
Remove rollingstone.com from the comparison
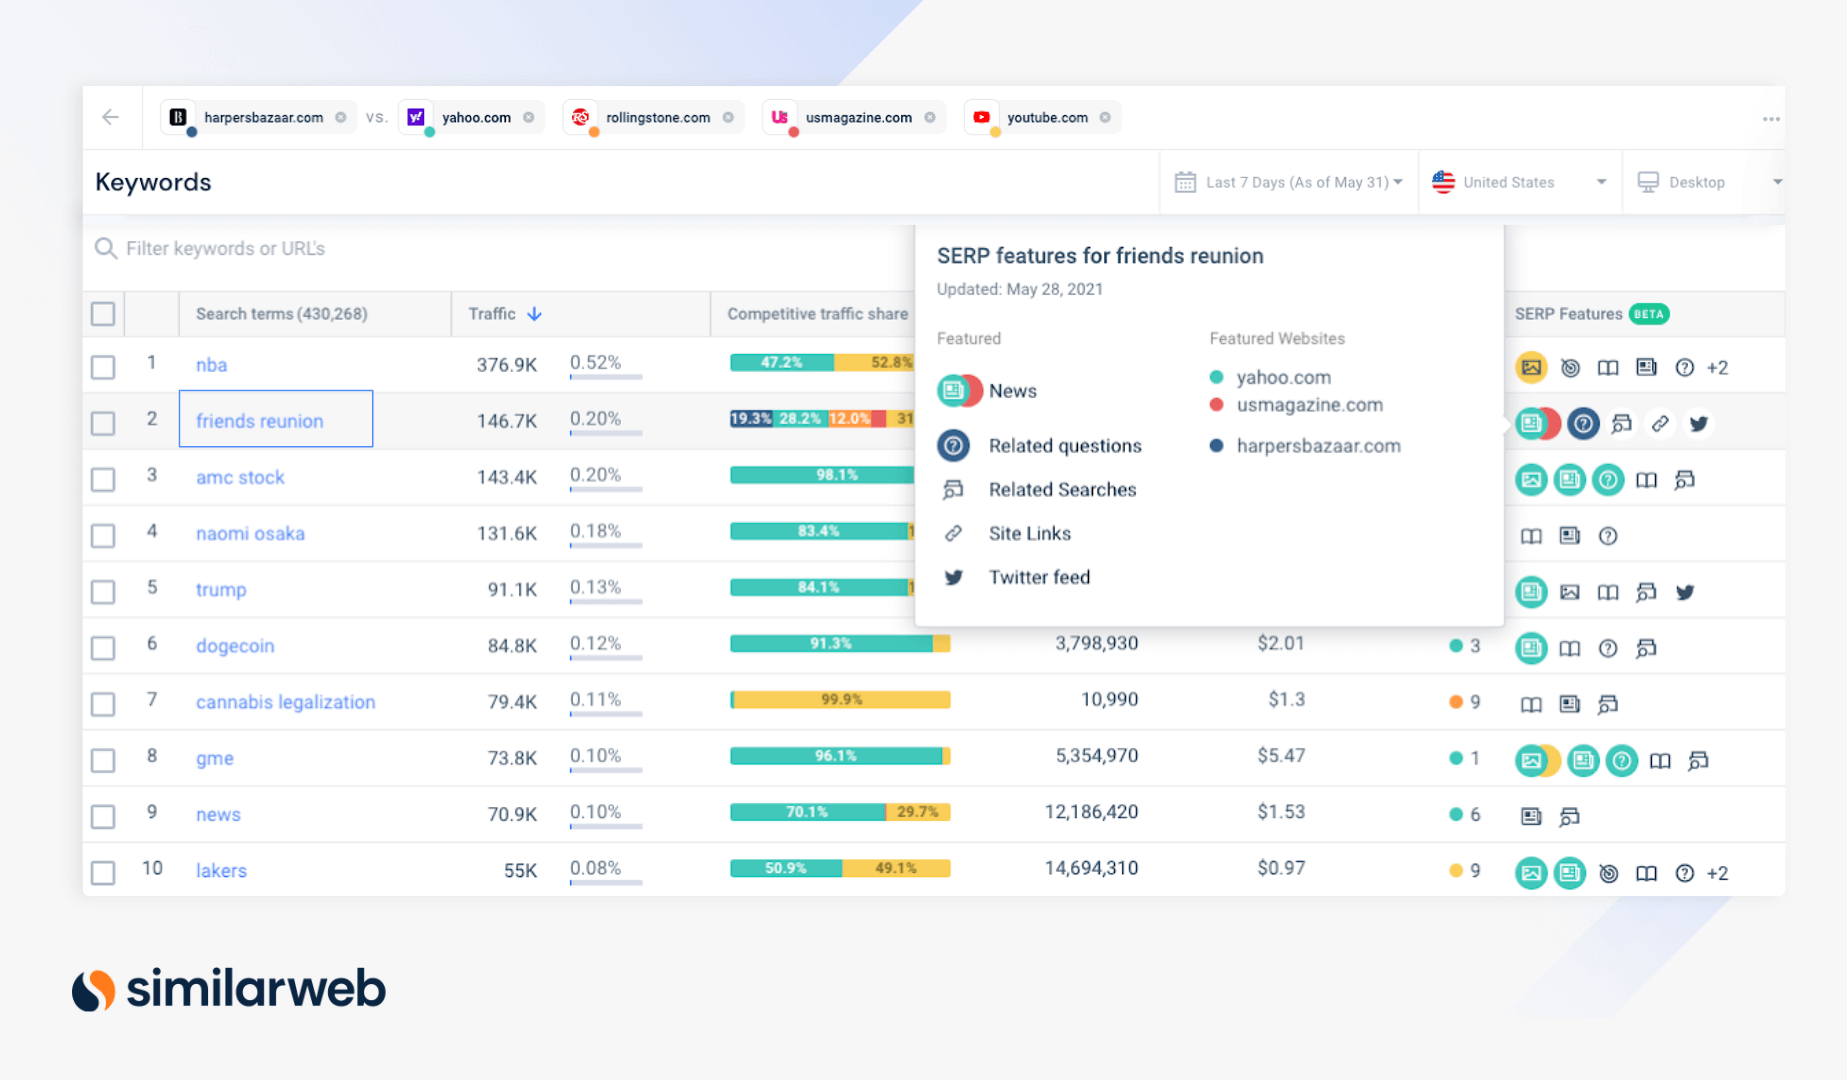point(728,117)
